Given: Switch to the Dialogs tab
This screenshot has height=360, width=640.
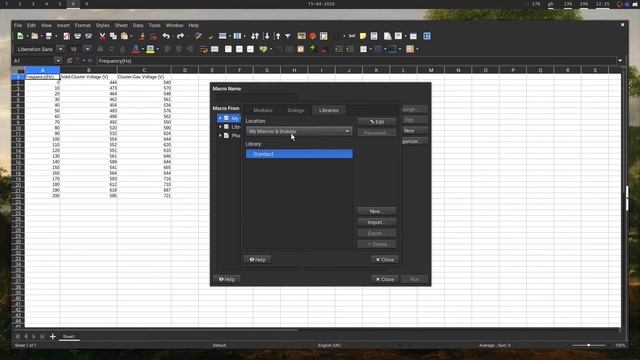Looking at the screenshot, I should click(x=296, y=110).
